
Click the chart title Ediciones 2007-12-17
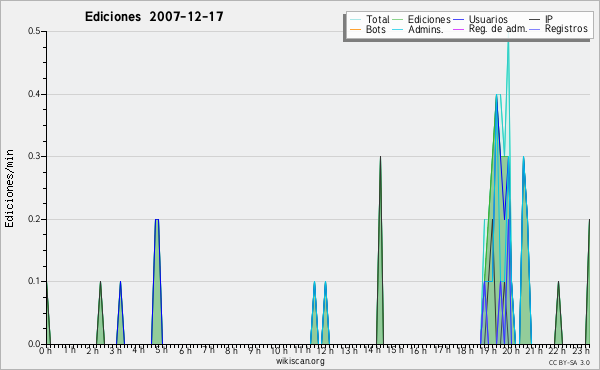click(x=154, y=17)
